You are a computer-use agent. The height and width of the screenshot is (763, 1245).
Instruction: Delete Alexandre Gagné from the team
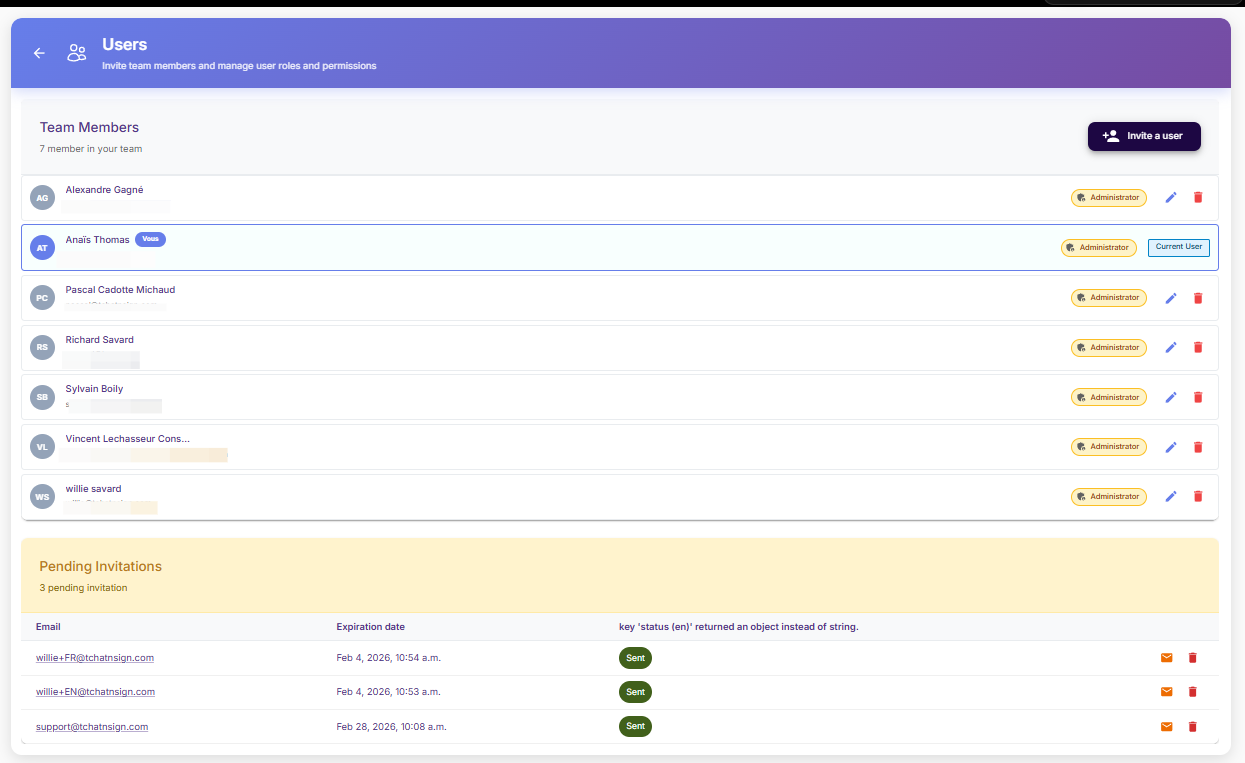(1198, 197)
